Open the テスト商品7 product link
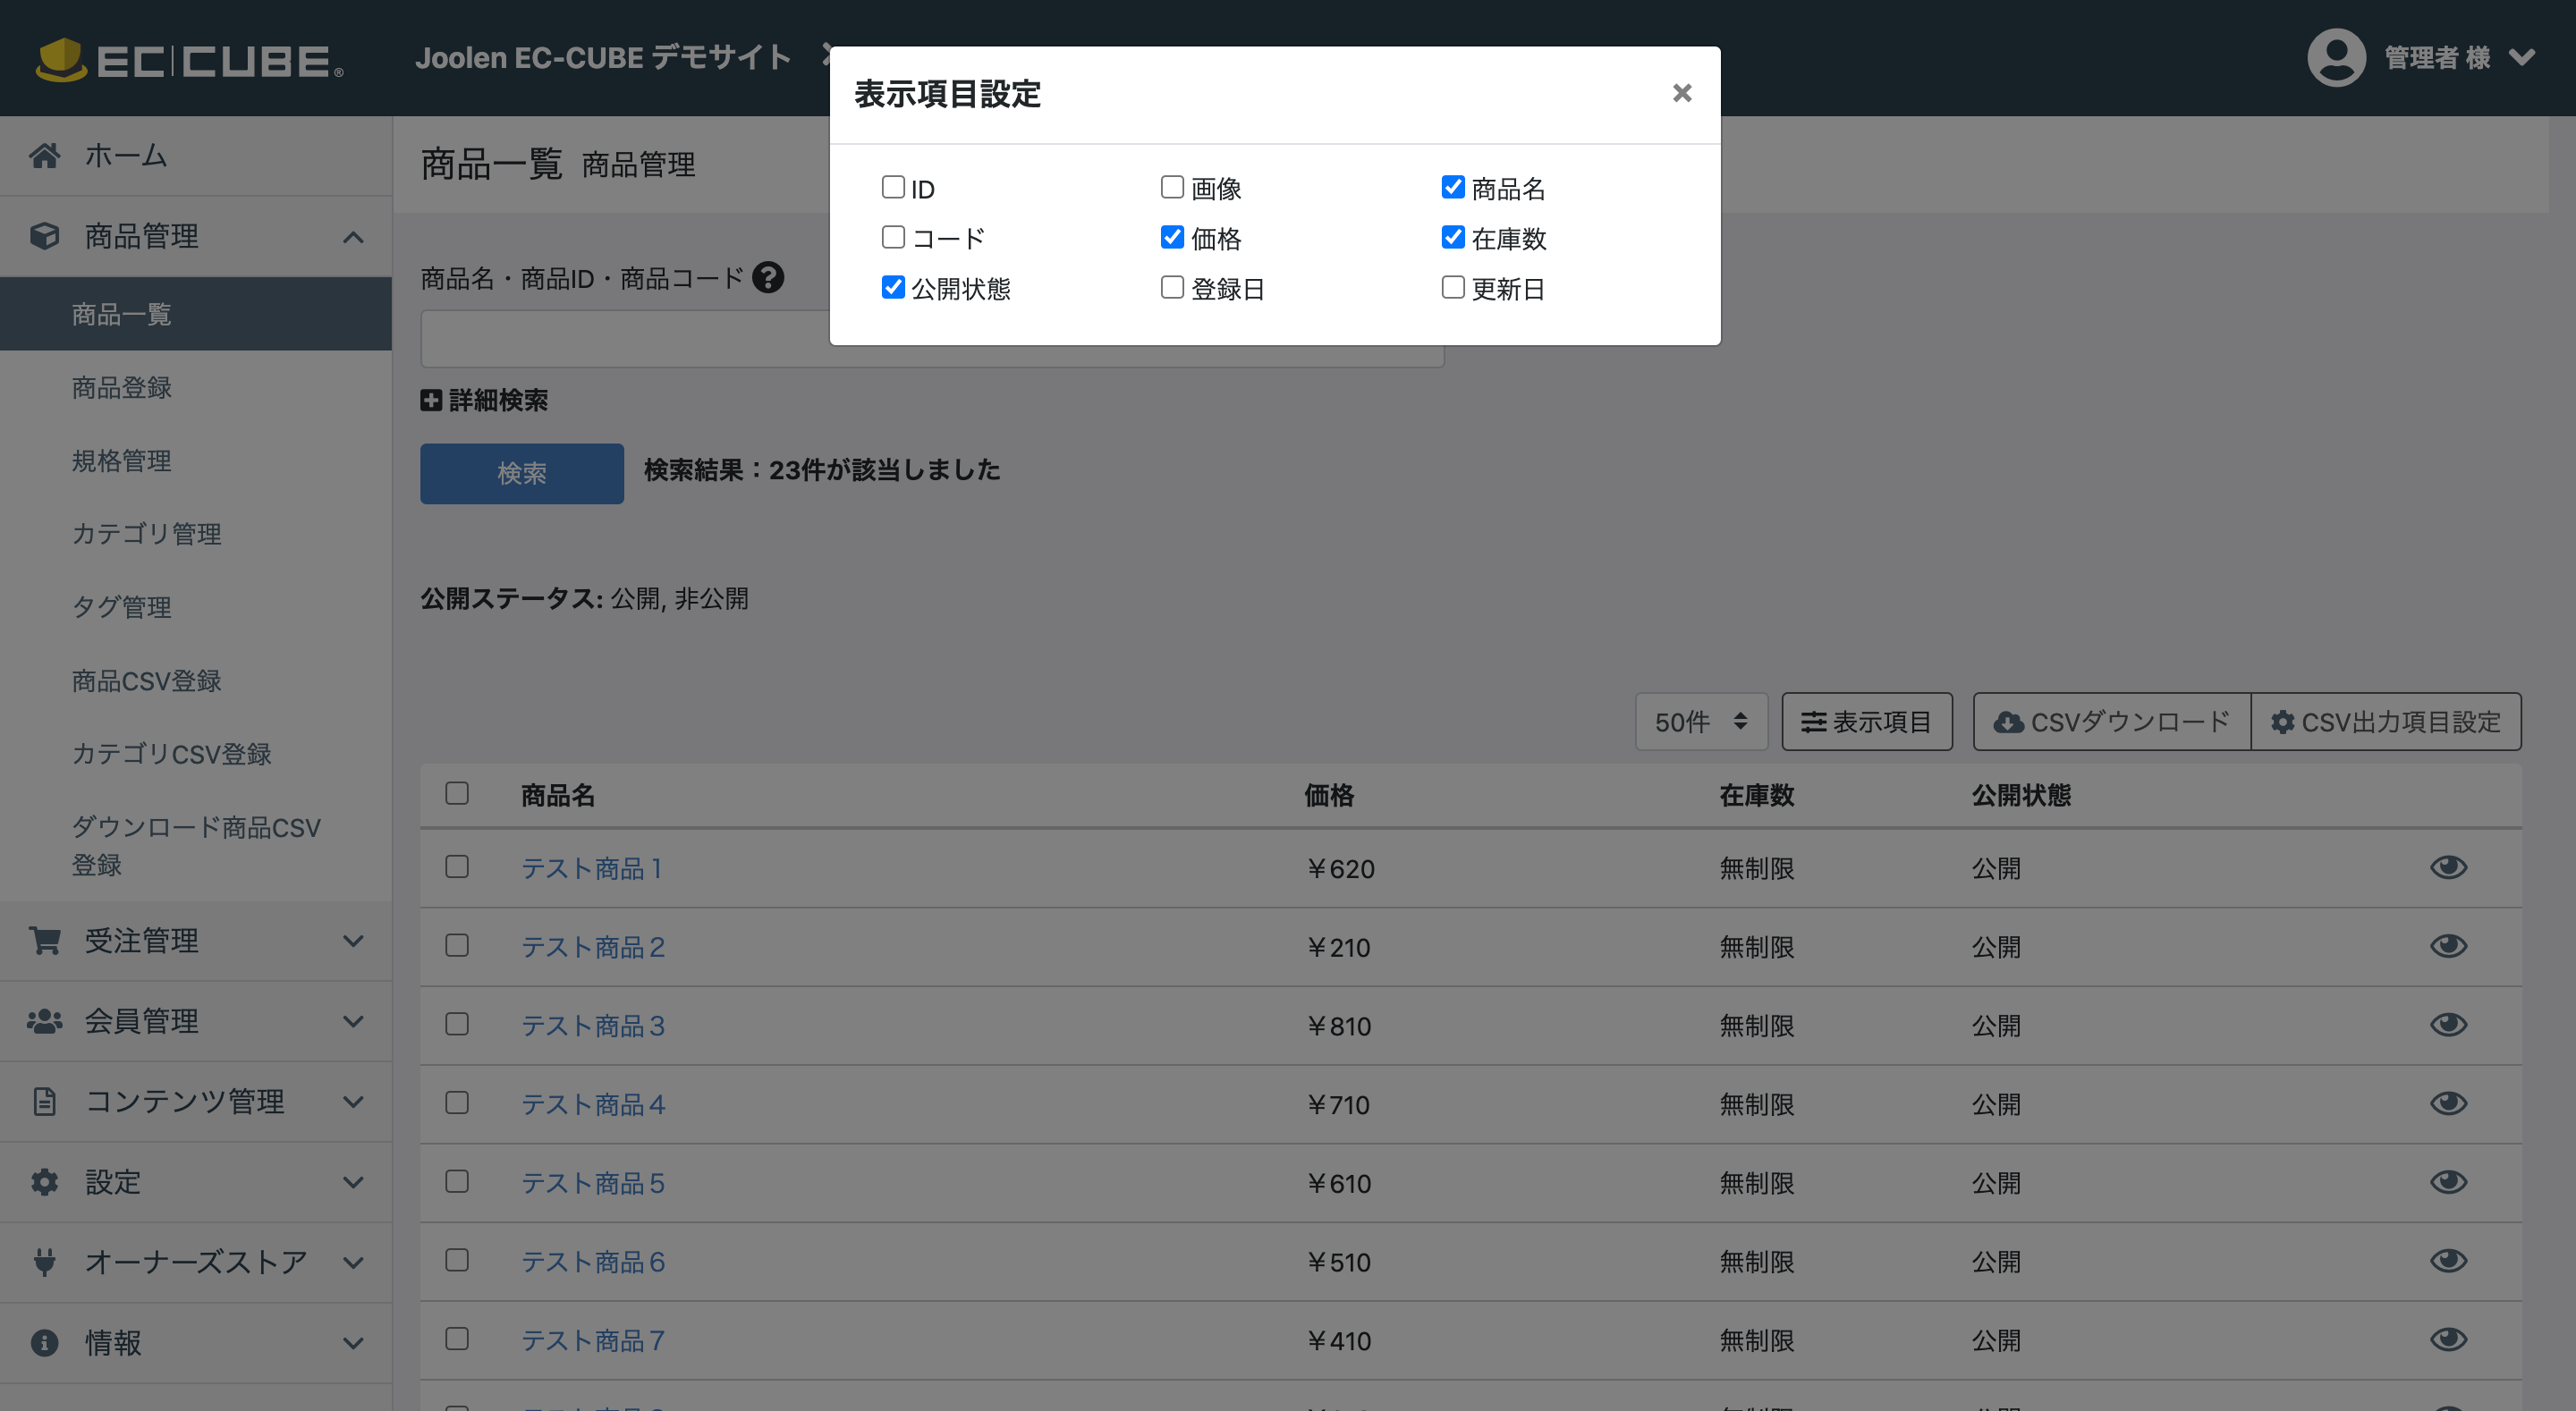2576x1411 pixels. pos(593,1340)
